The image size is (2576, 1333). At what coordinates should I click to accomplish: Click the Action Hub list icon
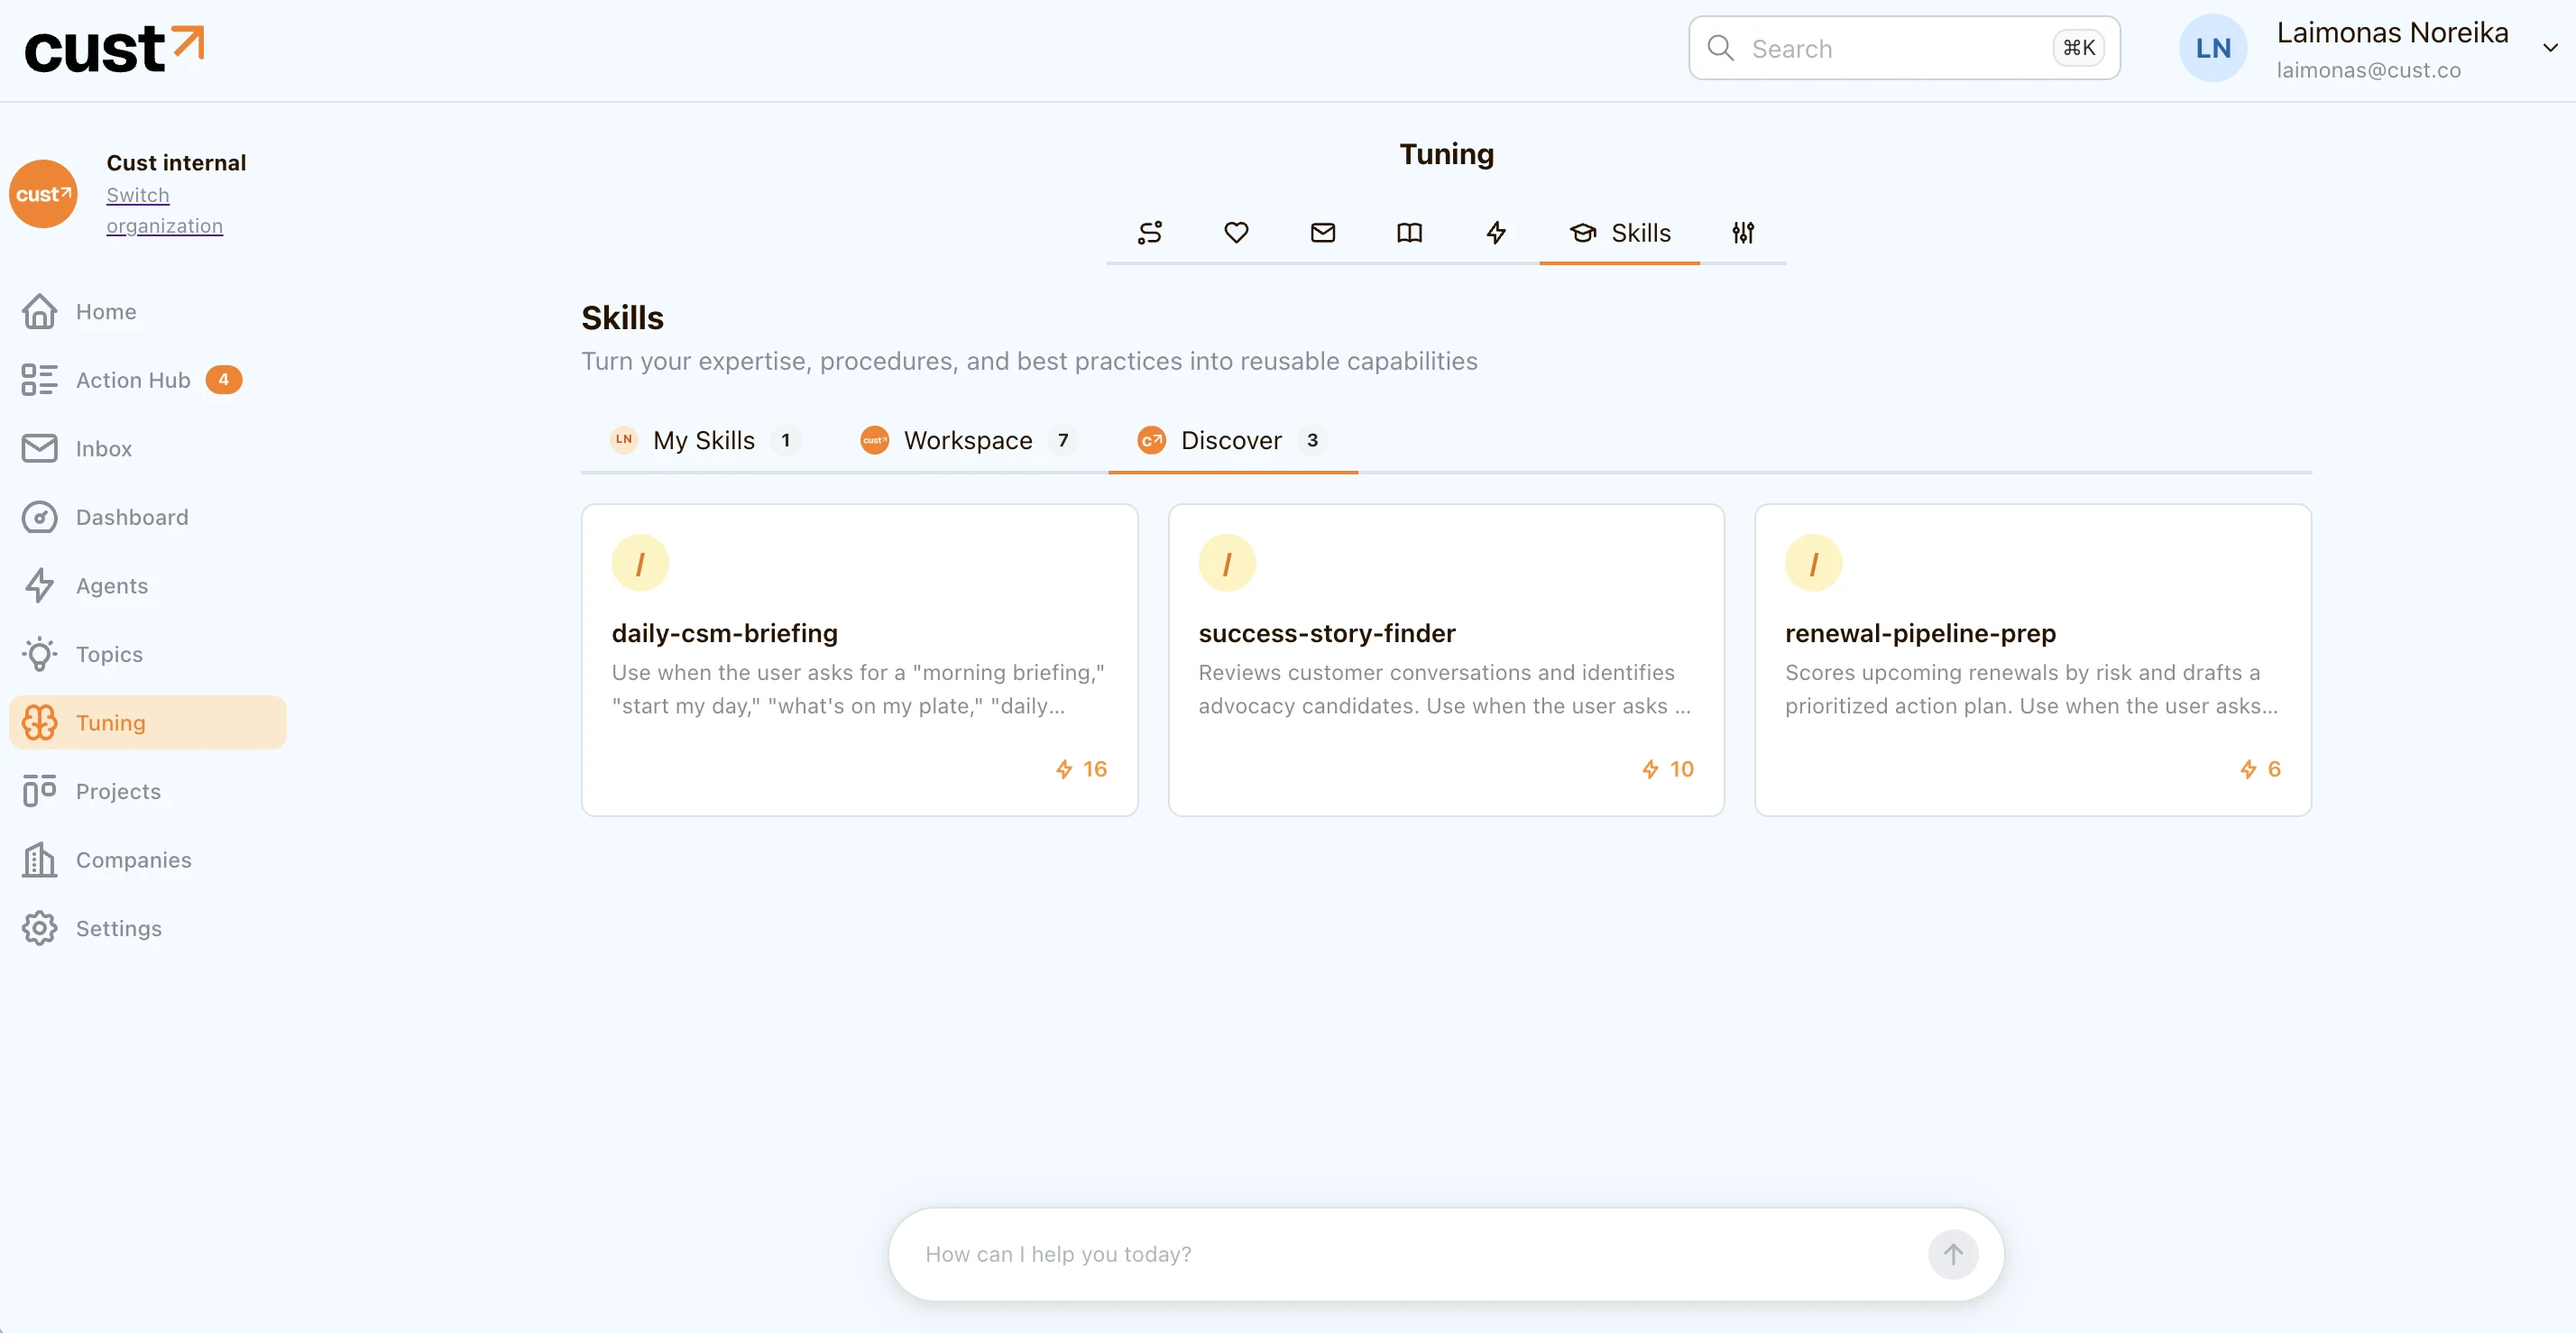click(x=40, y=380)
